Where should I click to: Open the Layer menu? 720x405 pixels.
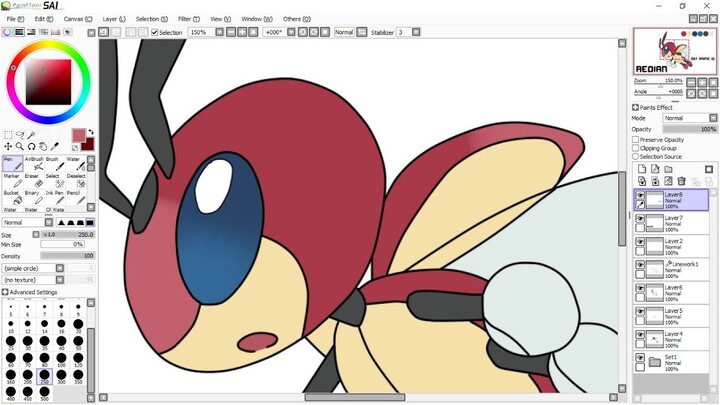click(x=114, y=19)
